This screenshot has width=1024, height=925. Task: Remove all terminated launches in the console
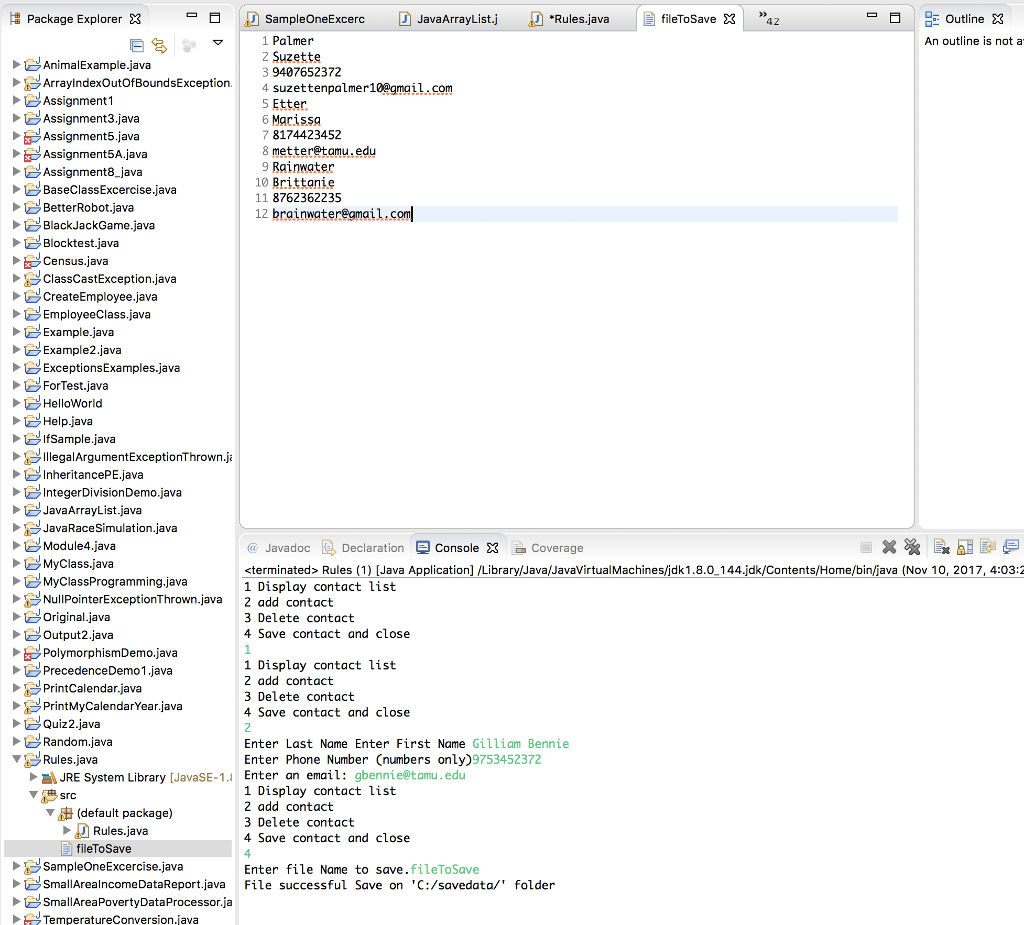pyautogui.click(x=912, y=547)
